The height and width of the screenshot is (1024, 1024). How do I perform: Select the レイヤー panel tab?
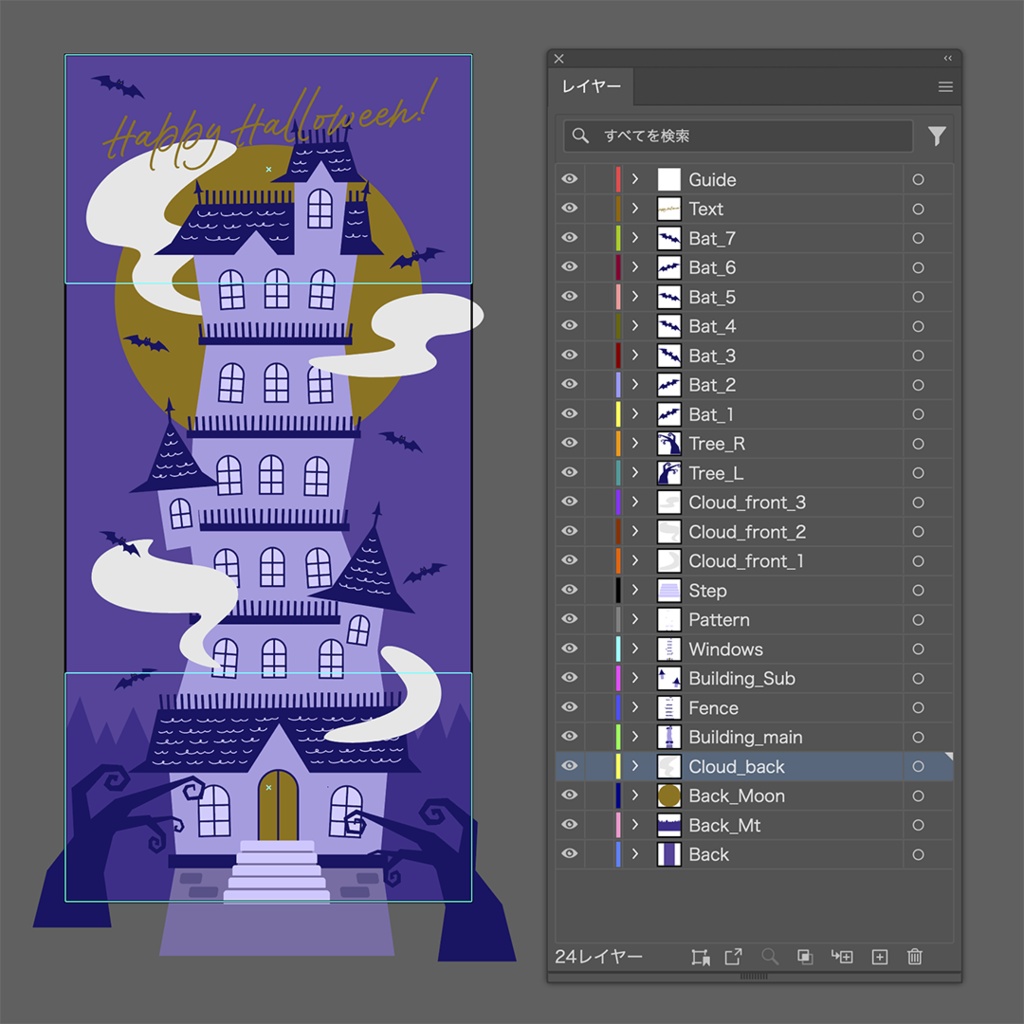(x=591, y=87)
